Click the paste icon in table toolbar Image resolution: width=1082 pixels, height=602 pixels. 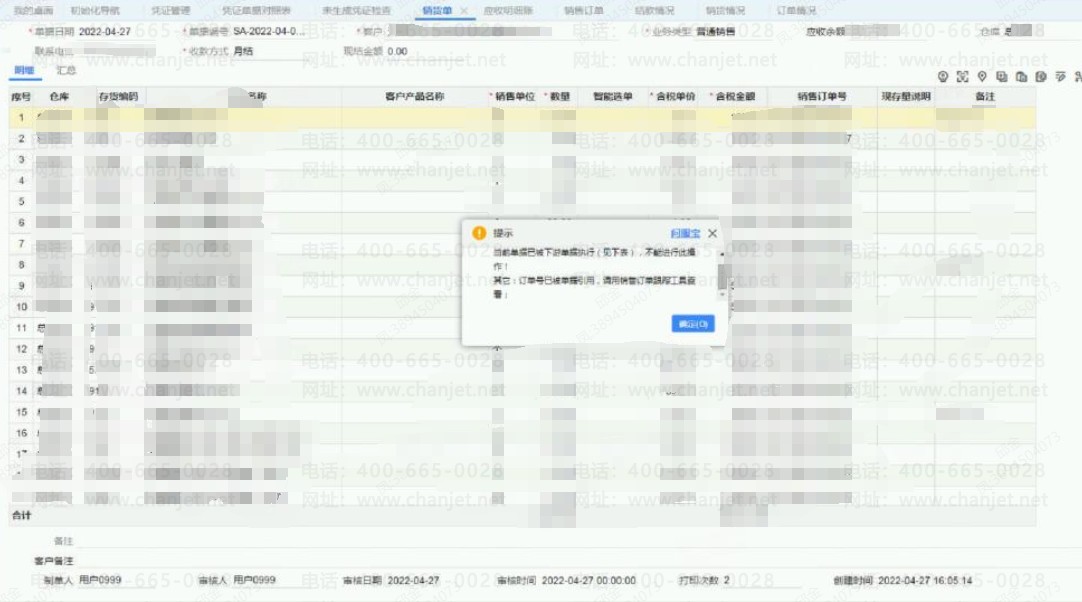[1021, 77]
